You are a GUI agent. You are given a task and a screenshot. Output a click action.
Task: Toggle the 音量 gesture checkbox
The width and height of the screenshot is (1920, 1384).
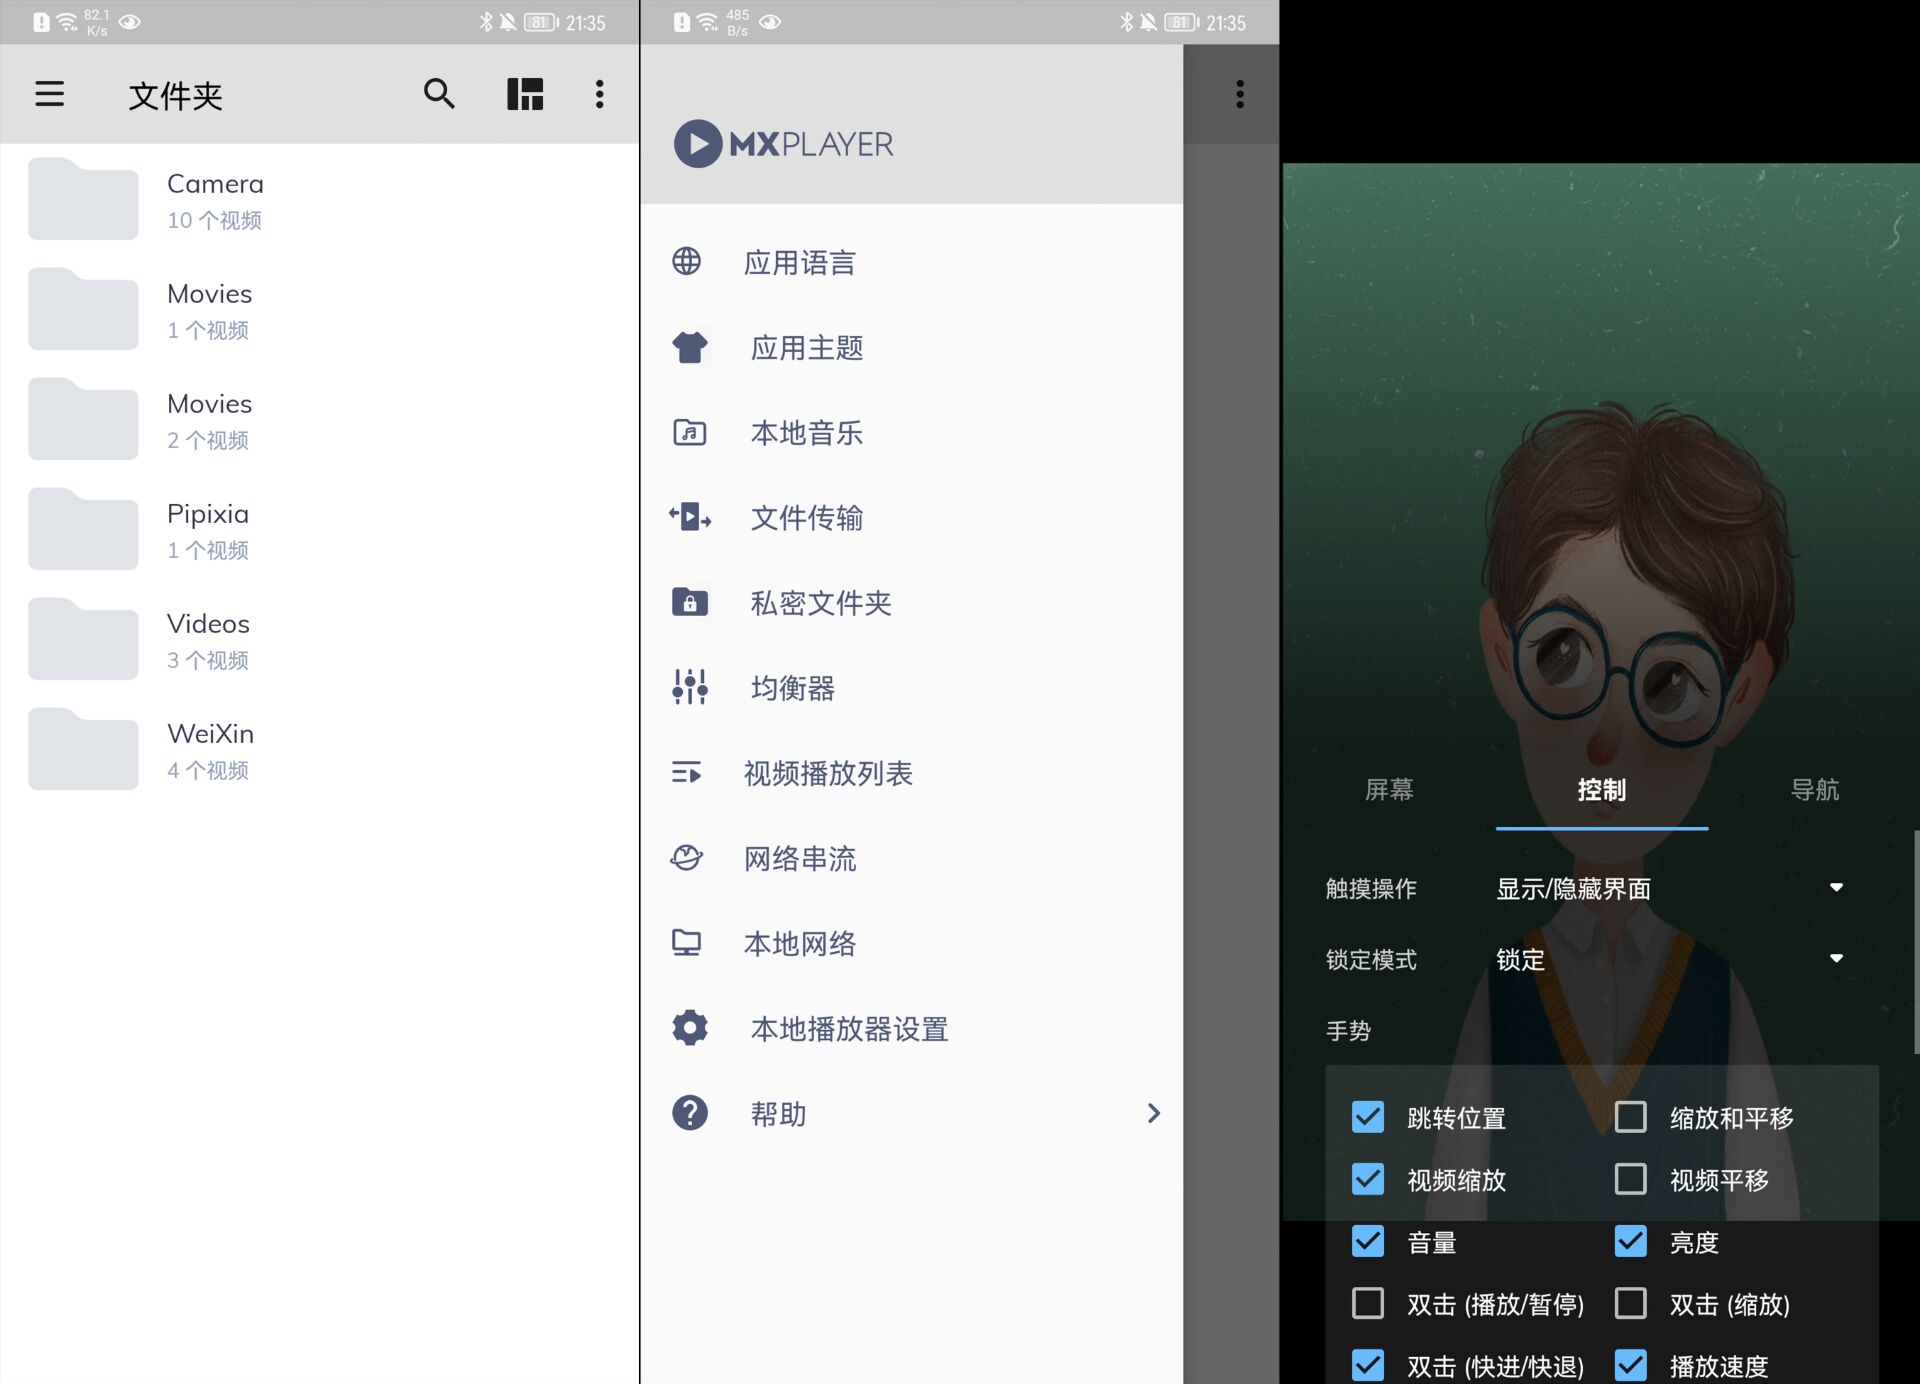pyautogui.click(x=1368, y=1241)
